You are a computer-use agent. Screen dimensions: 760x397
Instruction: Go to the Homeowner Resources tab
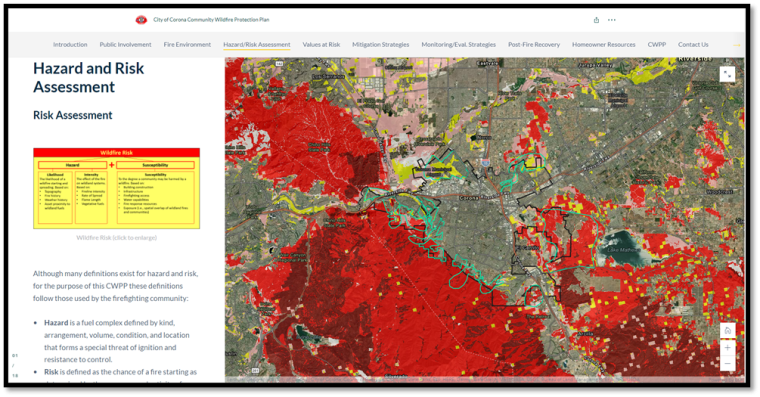603,45
